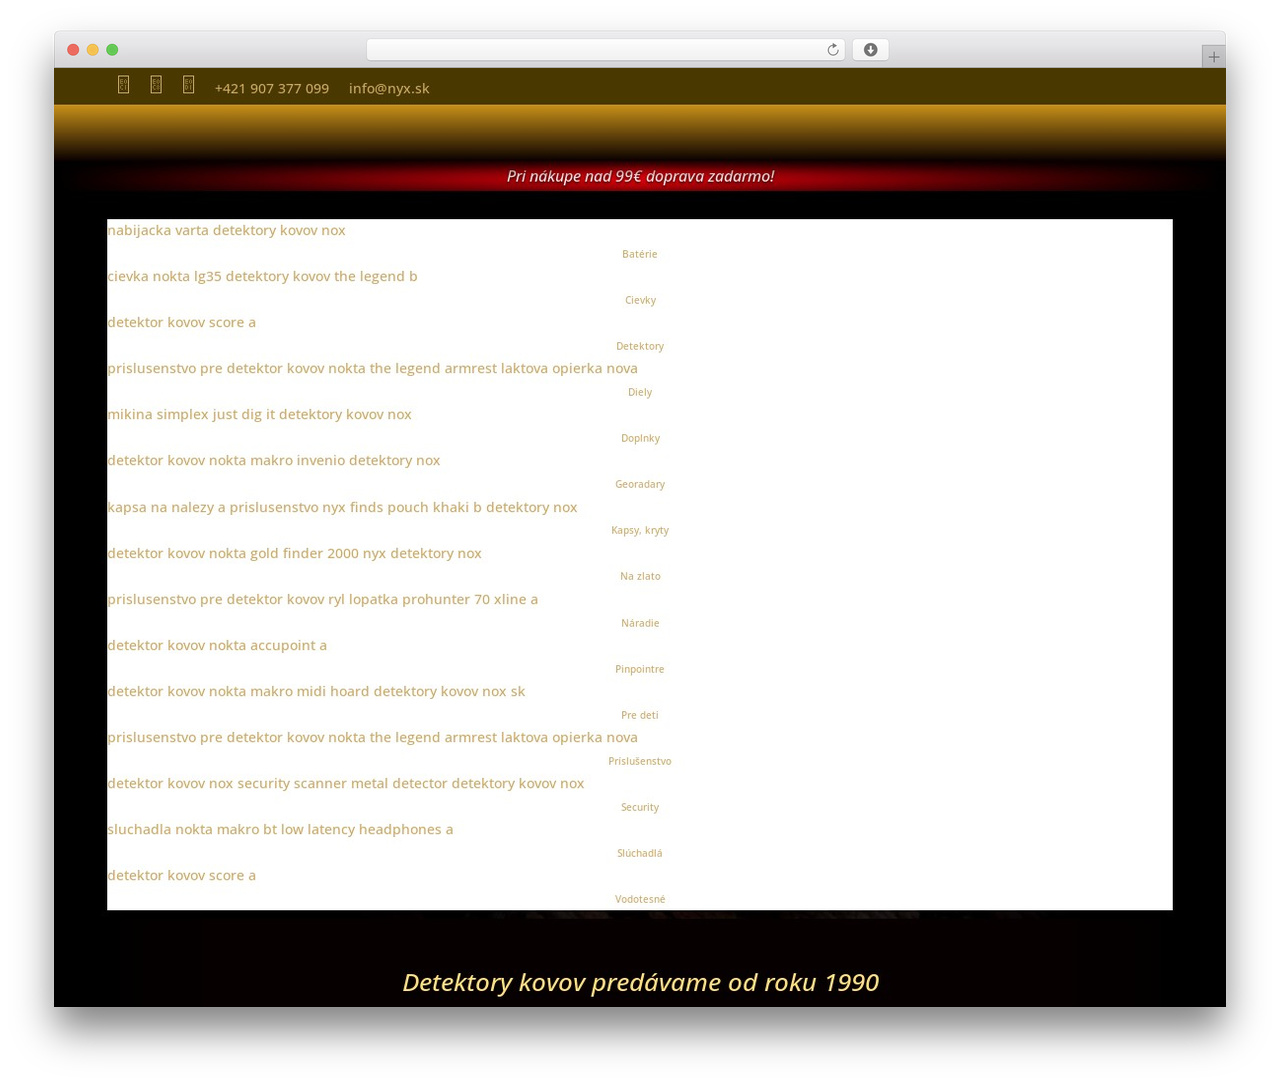The height and width of the screenshot is (1084, 1280).
Task: Open 'makro midi hoard' detector link
Action: click(316, 691)
